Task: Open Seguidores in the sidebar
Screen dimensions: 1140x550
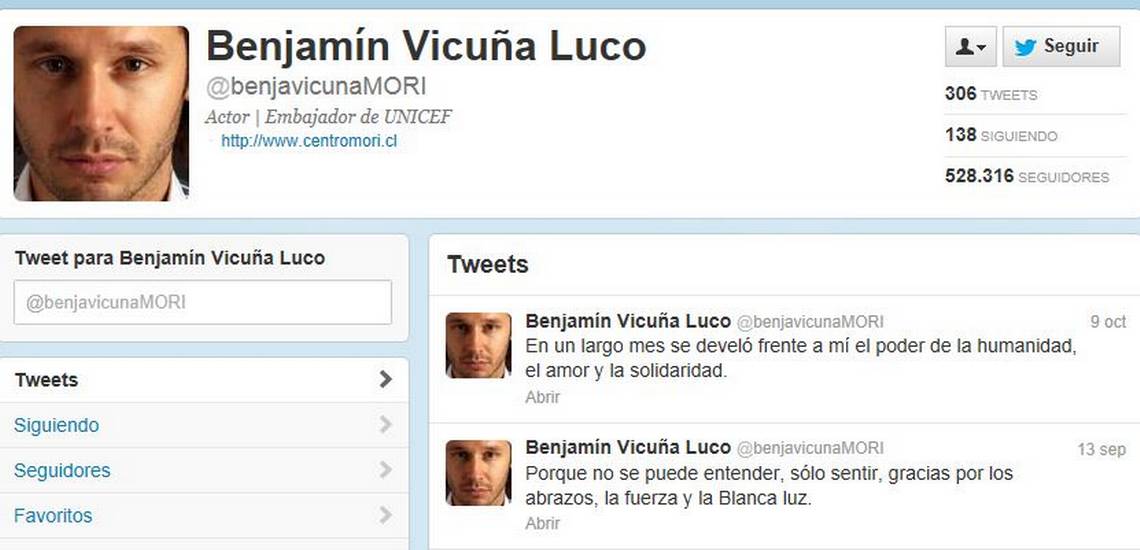Action: click(204, 471)
